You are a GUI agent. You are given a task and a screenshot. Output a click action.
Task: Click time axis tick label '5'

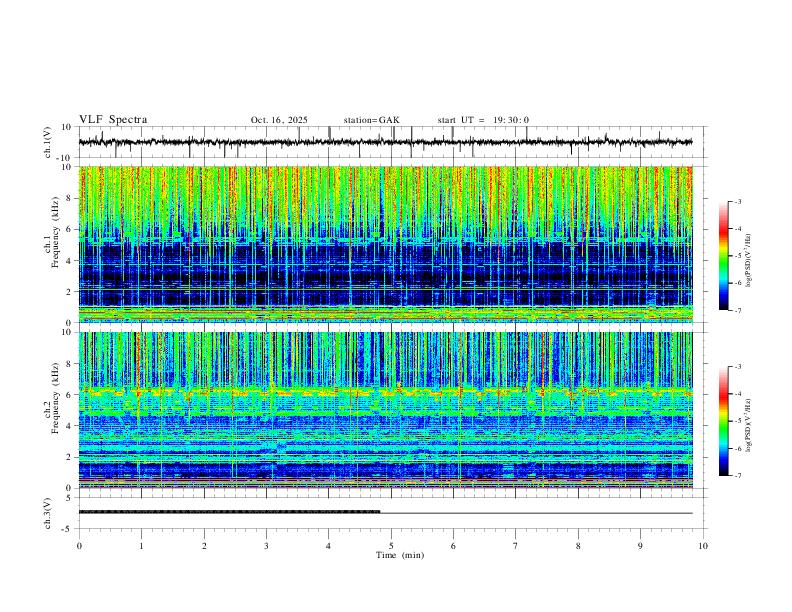tap(391, 546)
